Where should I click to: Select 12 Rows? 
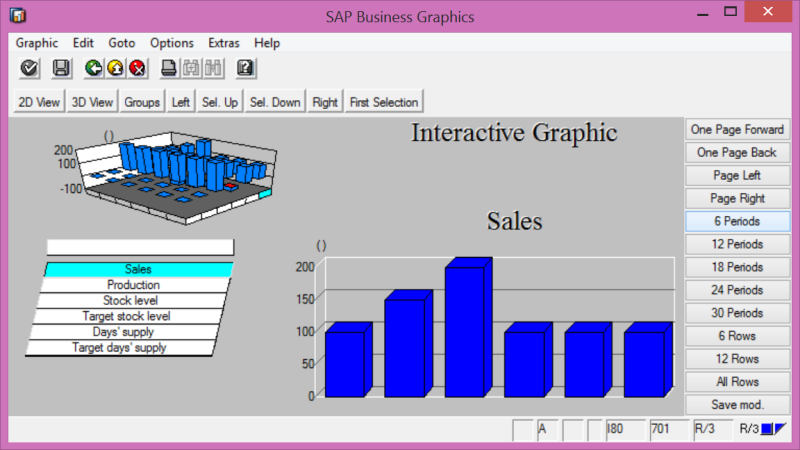(x=737, y=359)
